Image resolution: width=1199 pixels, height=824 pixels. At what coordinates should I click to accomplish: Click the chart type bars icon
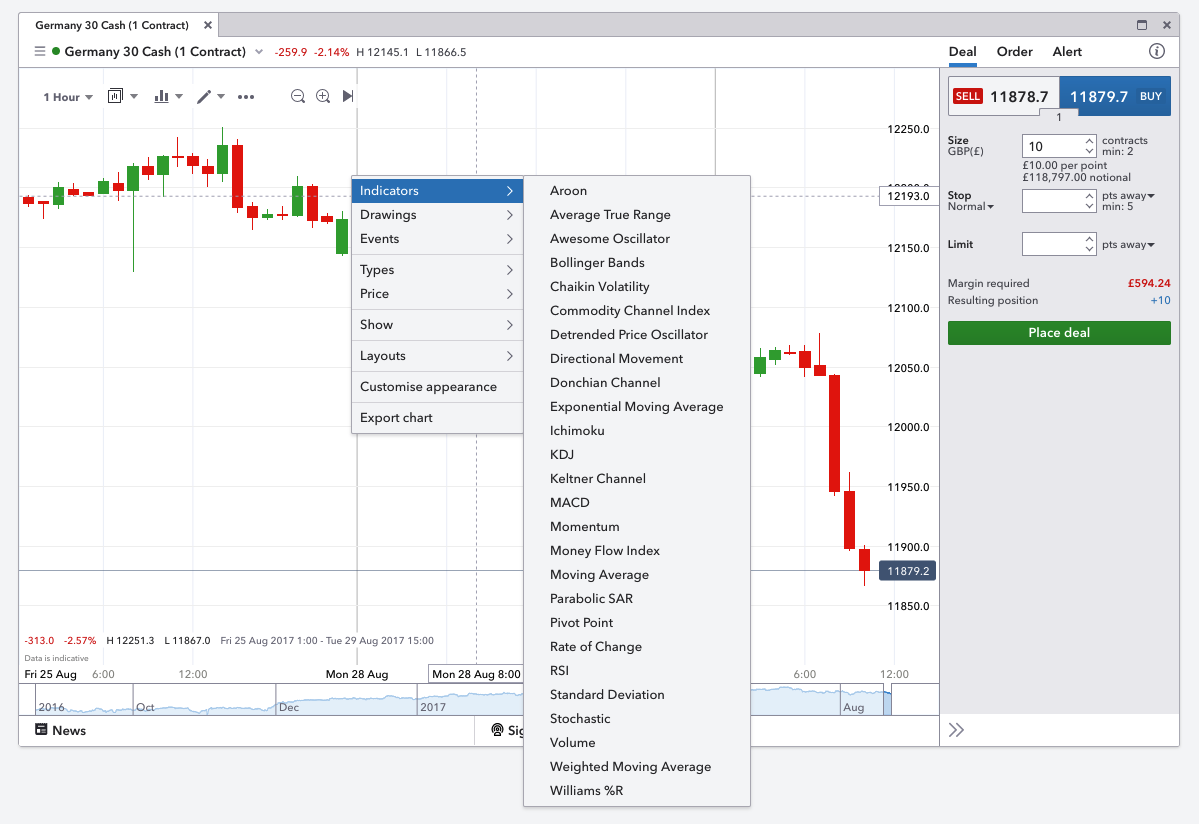[161, 97]
